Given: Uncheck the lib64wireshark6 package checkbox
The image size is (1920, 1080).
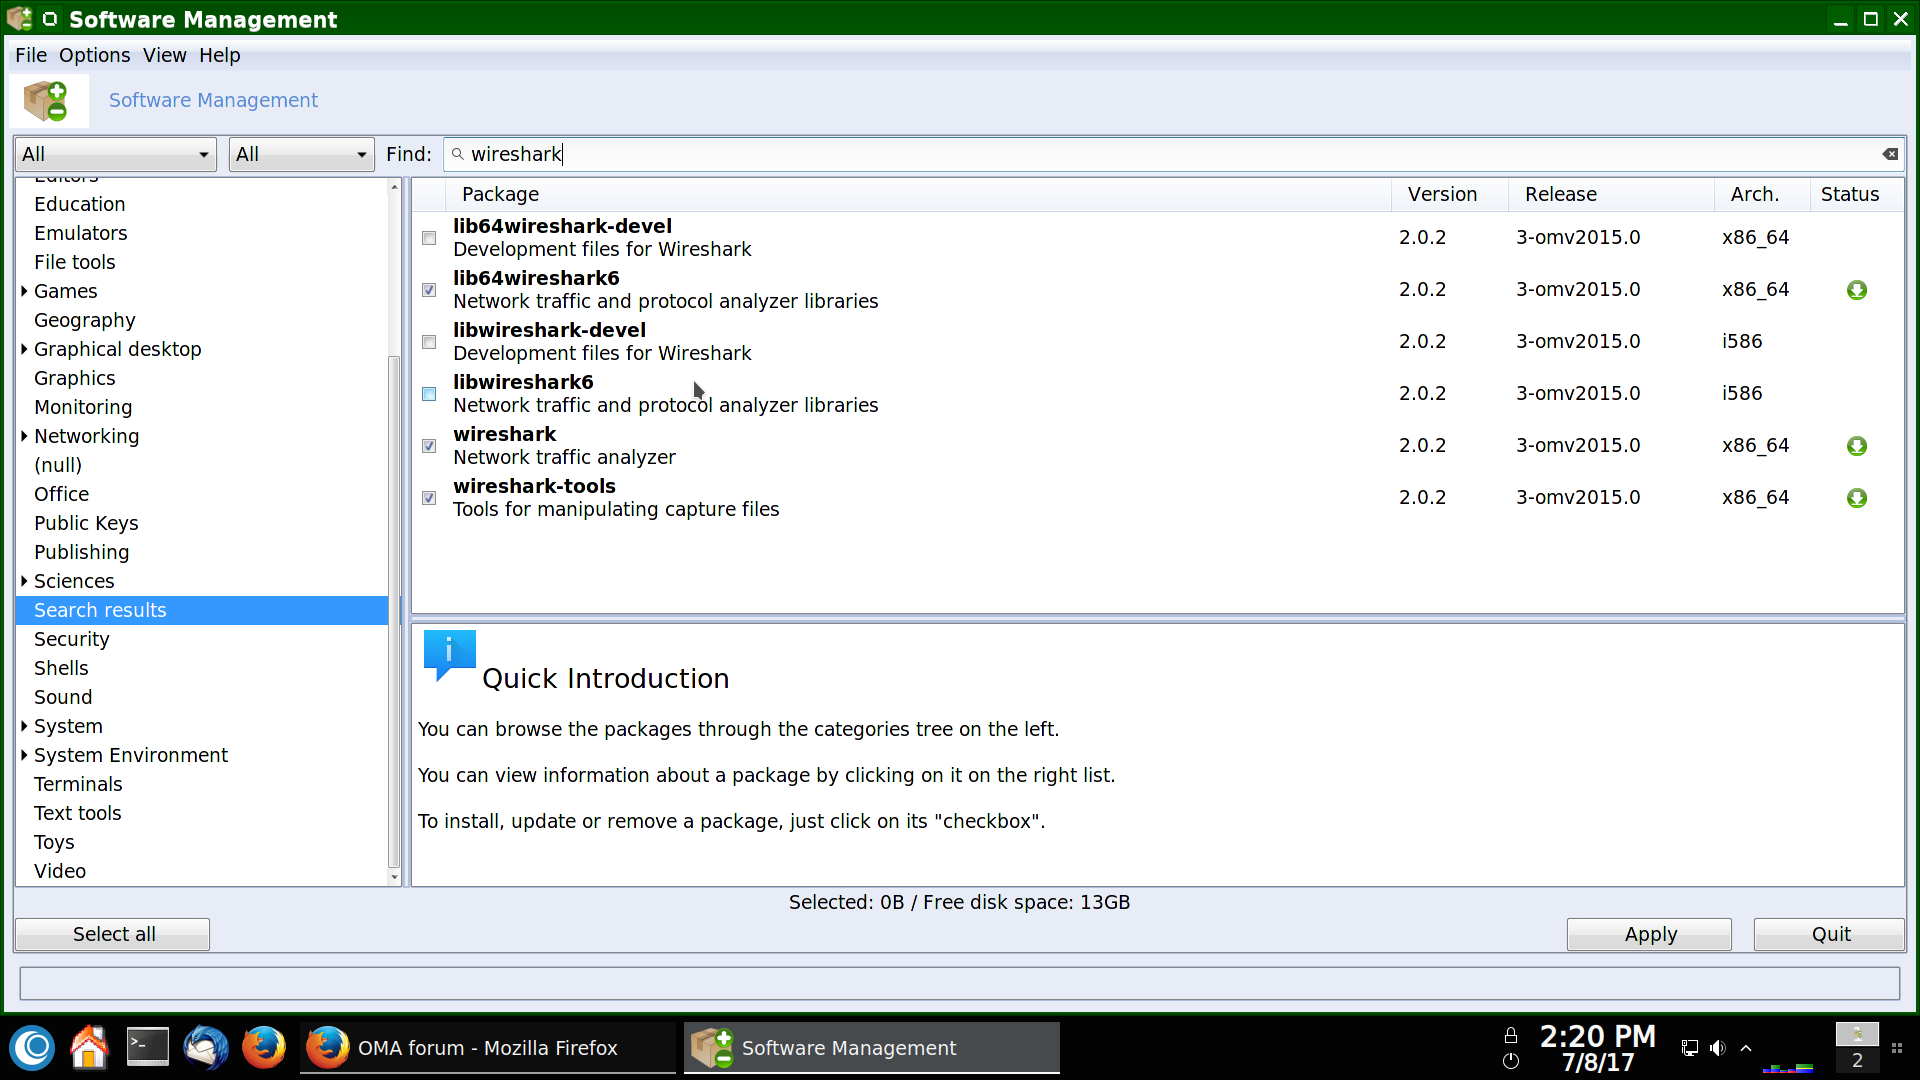Looking at the screenshot, I should click(429, 290).
